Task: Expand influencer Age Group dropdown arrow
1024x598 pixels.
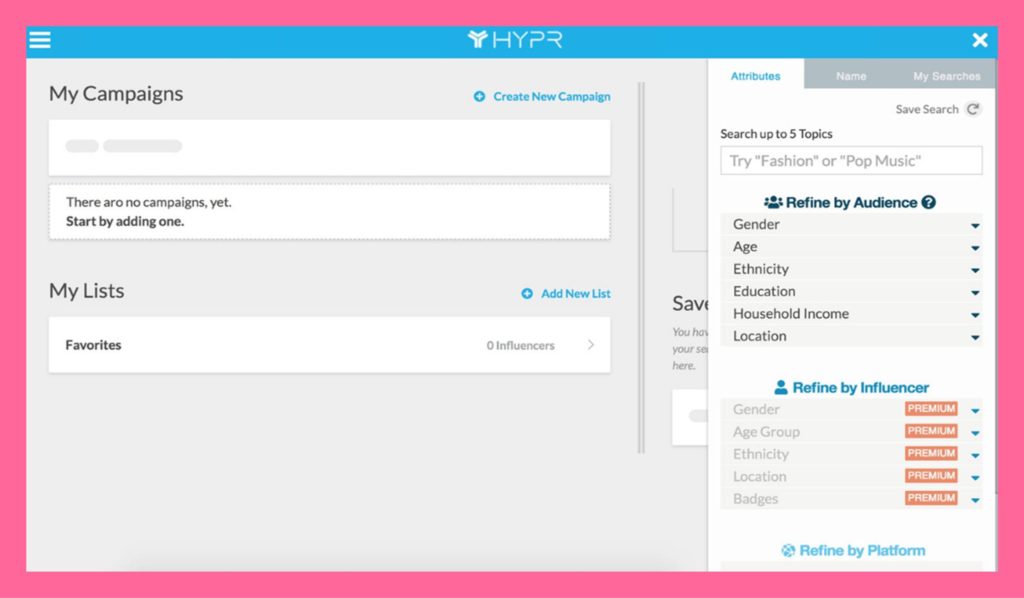Action: tap(975, 433)
